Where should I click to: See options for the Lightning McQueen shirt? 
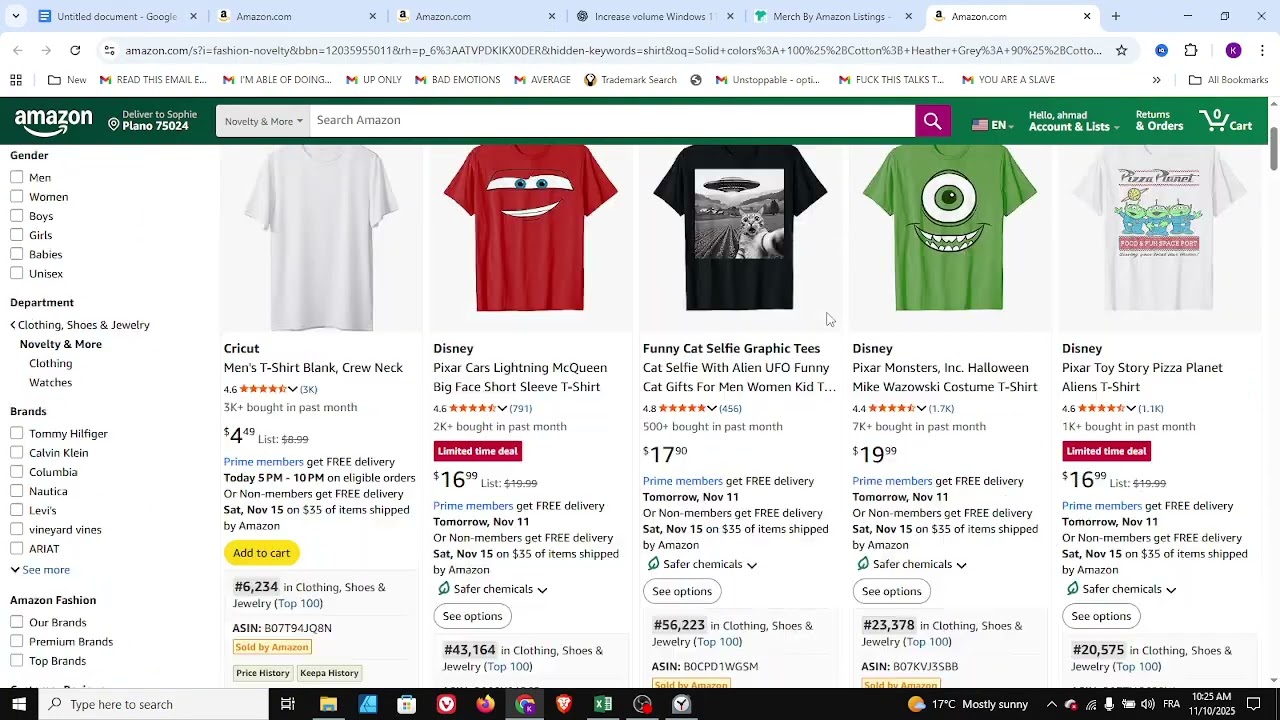coord(472,616)
